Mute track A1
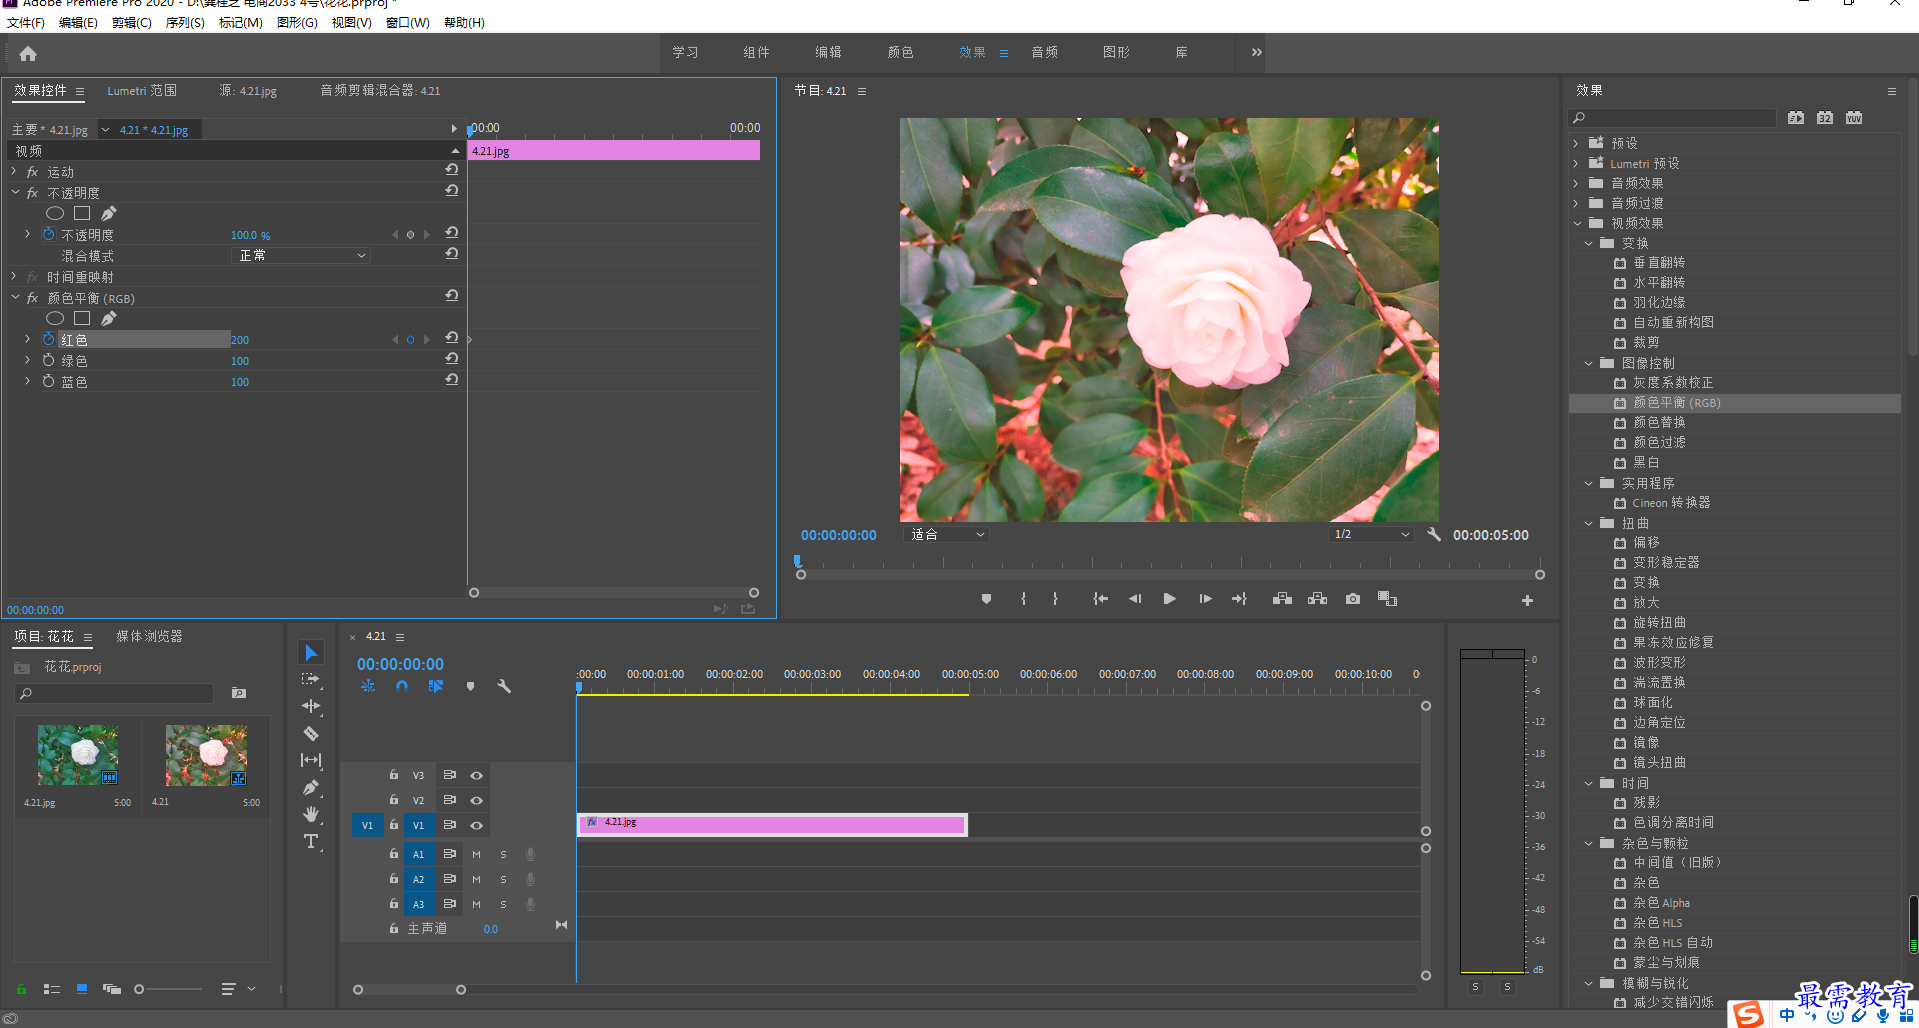The height and width of the screenshot is (1028, 1919). coord(476,854)
